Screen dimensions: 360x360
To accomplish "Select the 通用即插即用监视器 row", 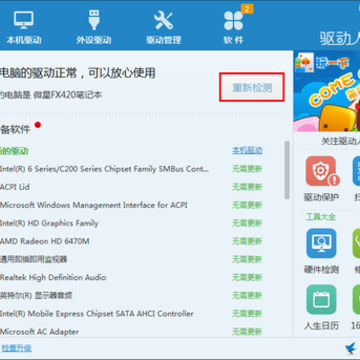I will click(131, 259).
